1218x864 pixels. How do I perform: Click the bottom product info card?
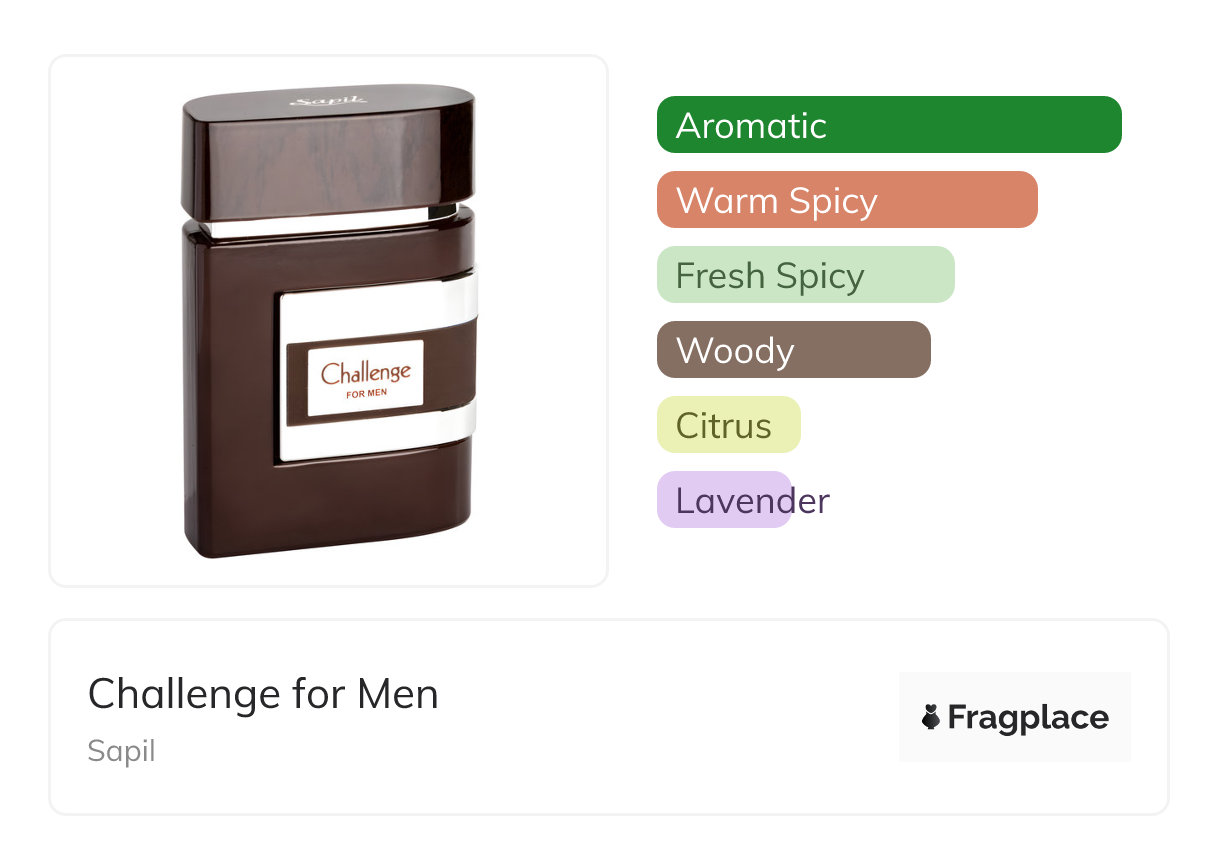pos(609,717)
